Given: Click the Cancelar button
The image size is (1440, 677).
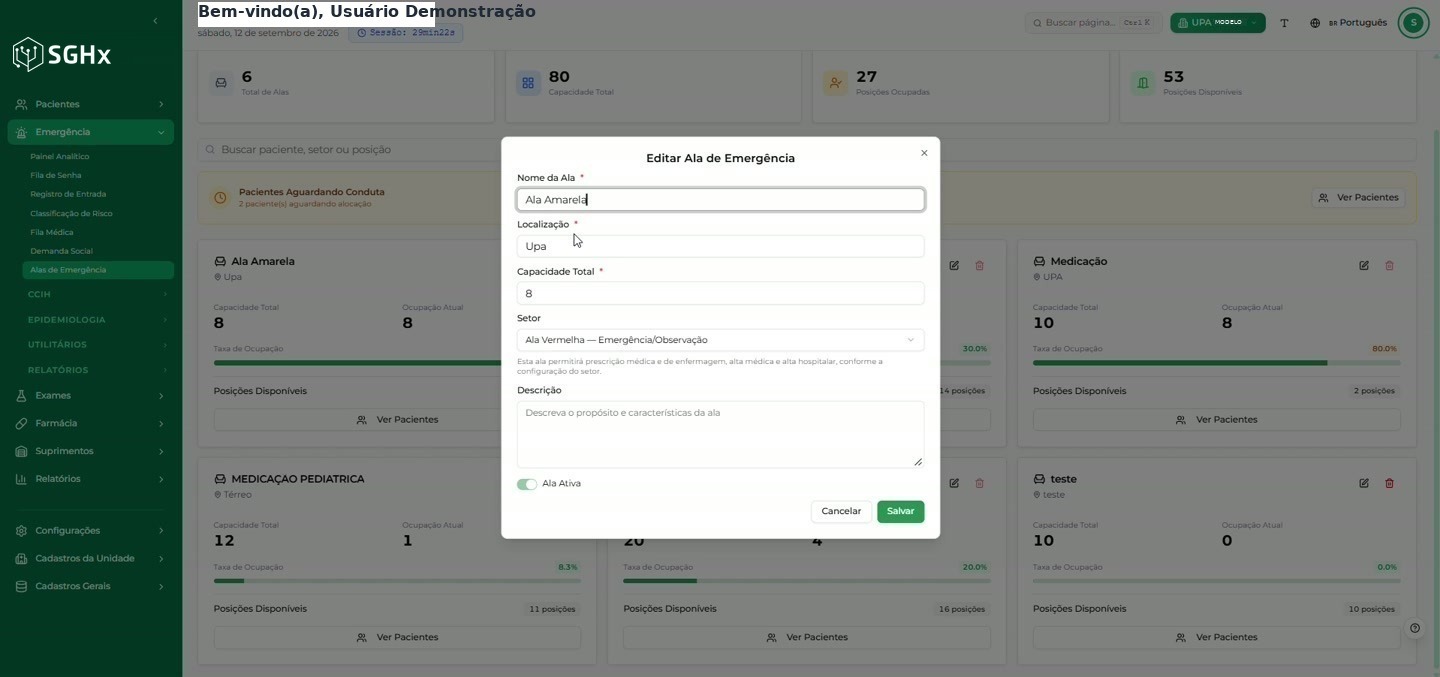Looking at the screenshot, I should point(841,512).
